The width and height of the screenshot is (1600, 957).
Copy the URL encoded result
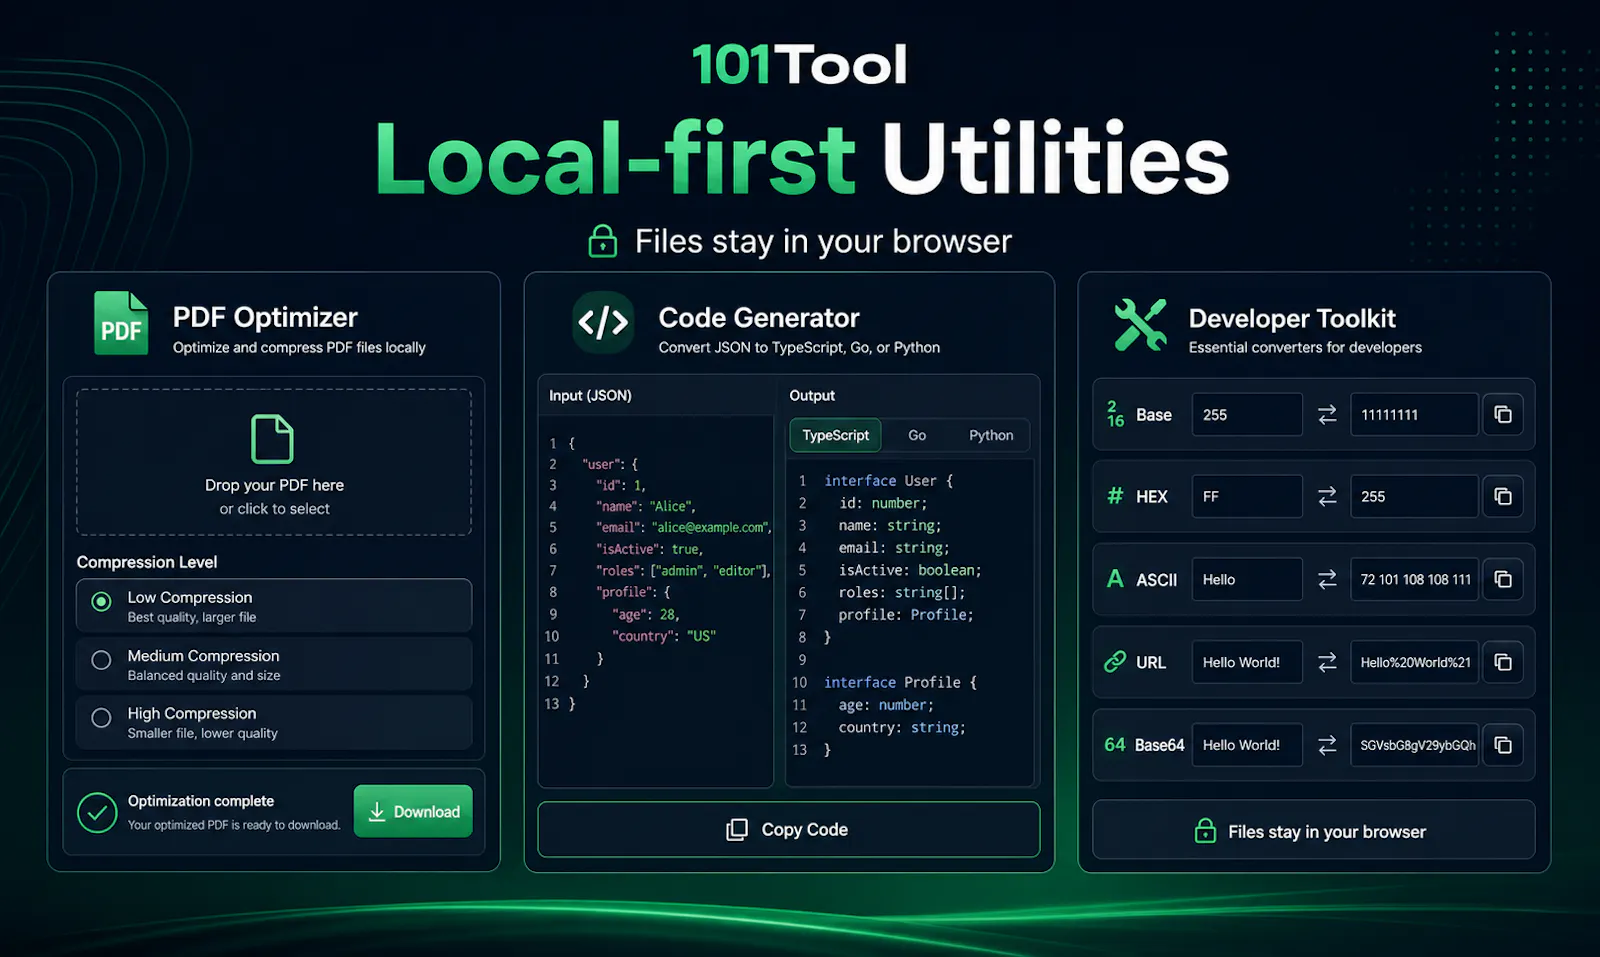(1503, 662)
